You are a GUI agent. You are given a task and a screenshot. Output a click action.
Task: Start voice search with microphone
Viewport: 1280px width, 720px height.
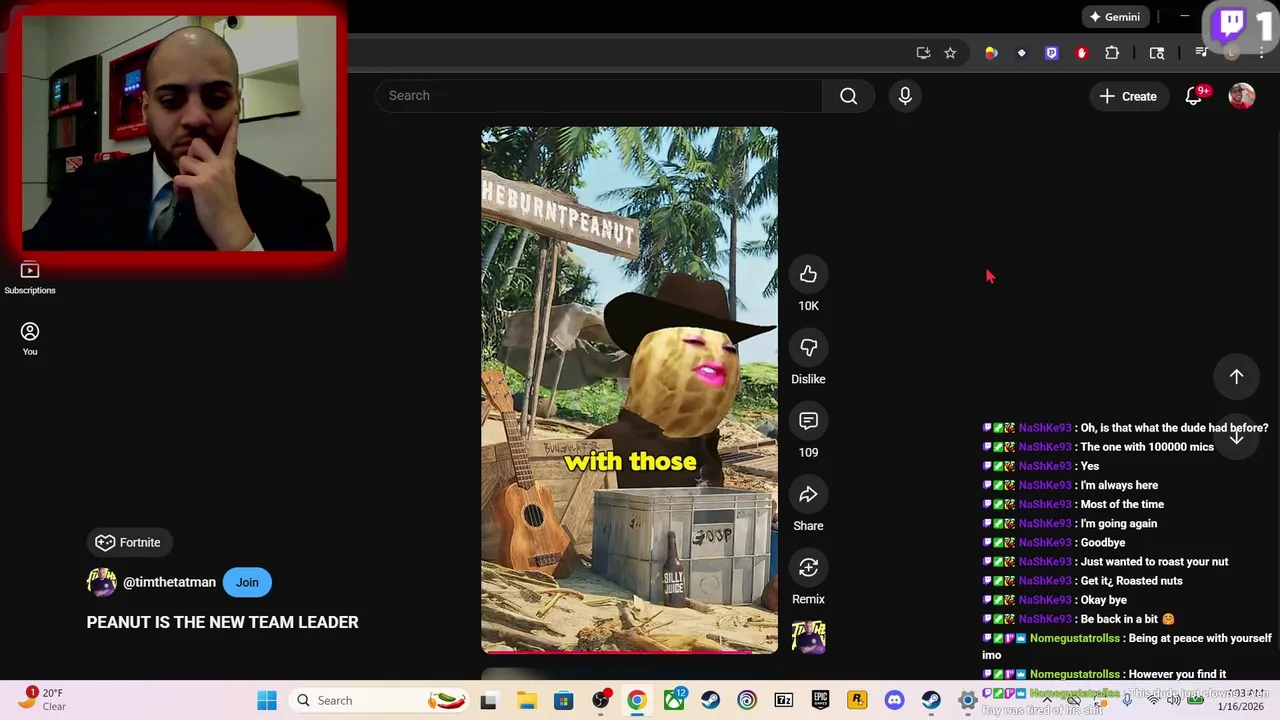point(905,96)
